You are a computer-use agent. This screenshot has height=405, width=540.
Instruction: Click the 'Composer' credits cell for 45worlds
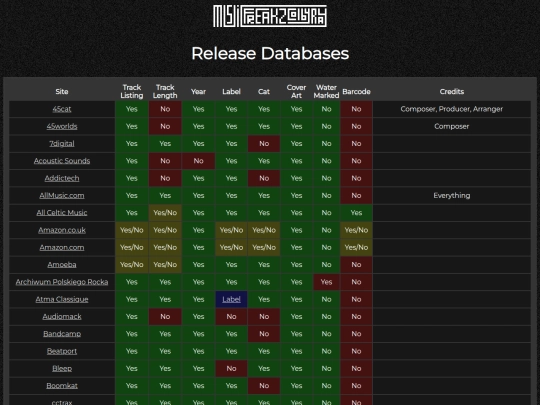[x=452, y=126]
